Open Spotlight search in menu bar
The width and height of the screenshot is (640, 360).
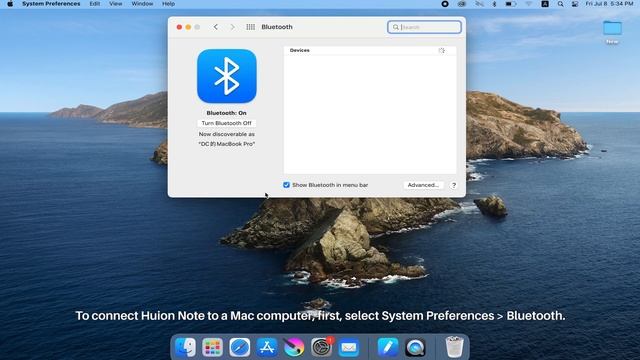click(560, 4)
